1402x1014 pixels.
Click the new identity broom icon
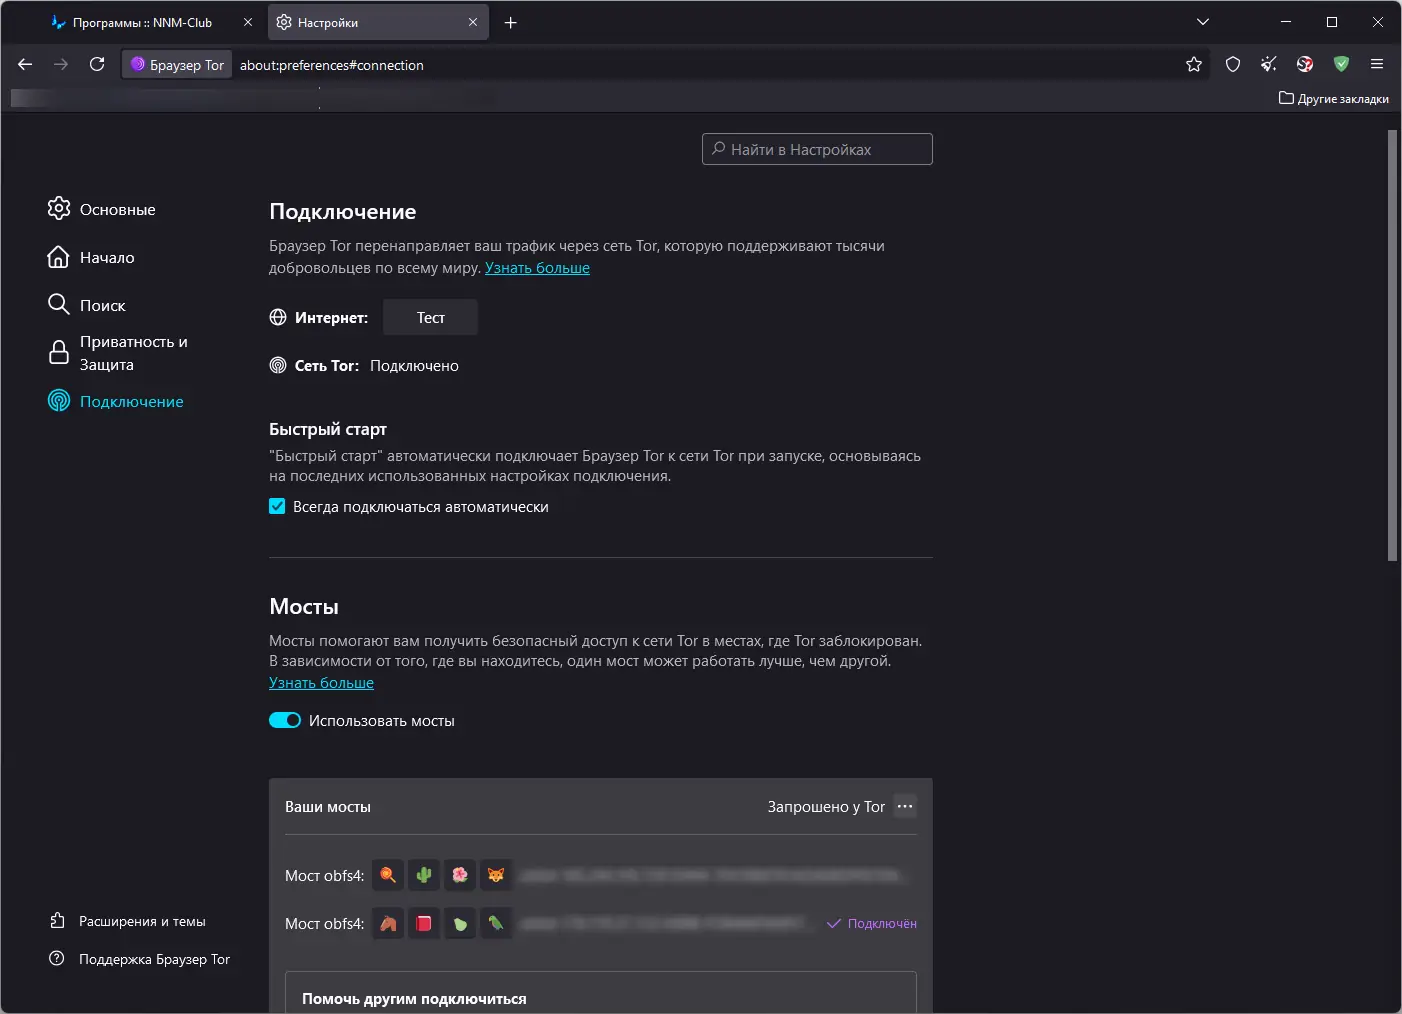click(x=1269, y=65)
